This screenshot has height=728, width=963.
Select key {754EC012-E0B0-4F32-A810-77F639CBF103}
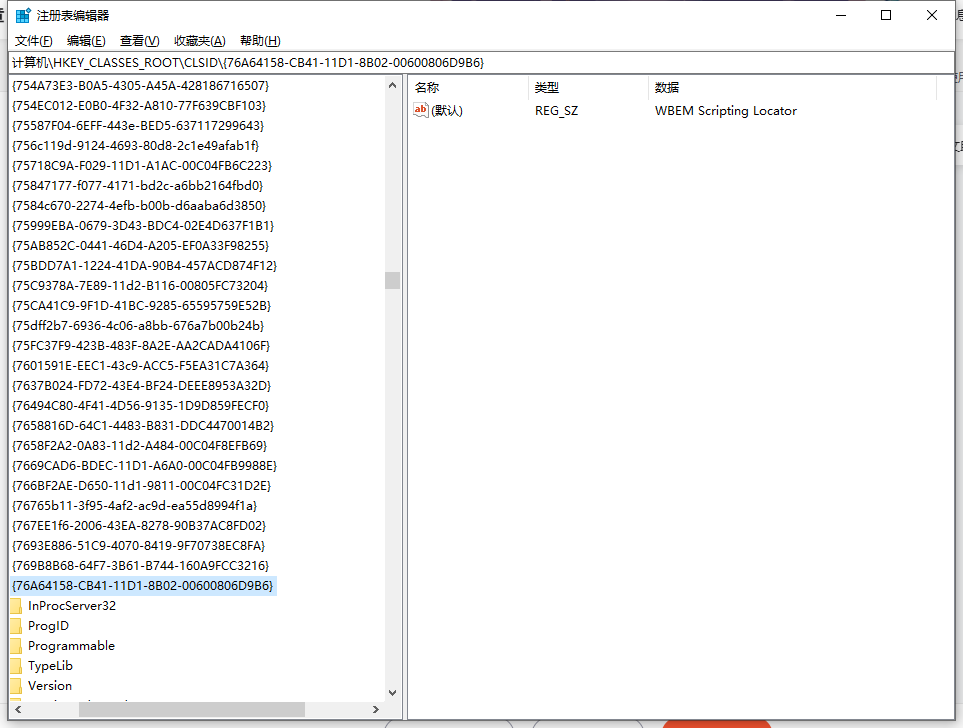pyautogui.click(x=139, y=106)
